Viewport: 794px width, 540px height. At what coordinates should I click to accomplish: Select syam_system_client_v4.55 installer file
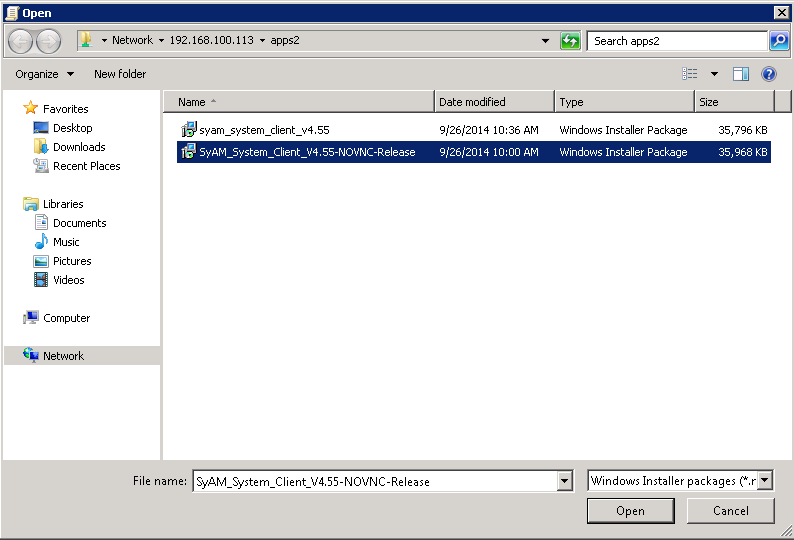pyautogui.click(x=264, y=130)
